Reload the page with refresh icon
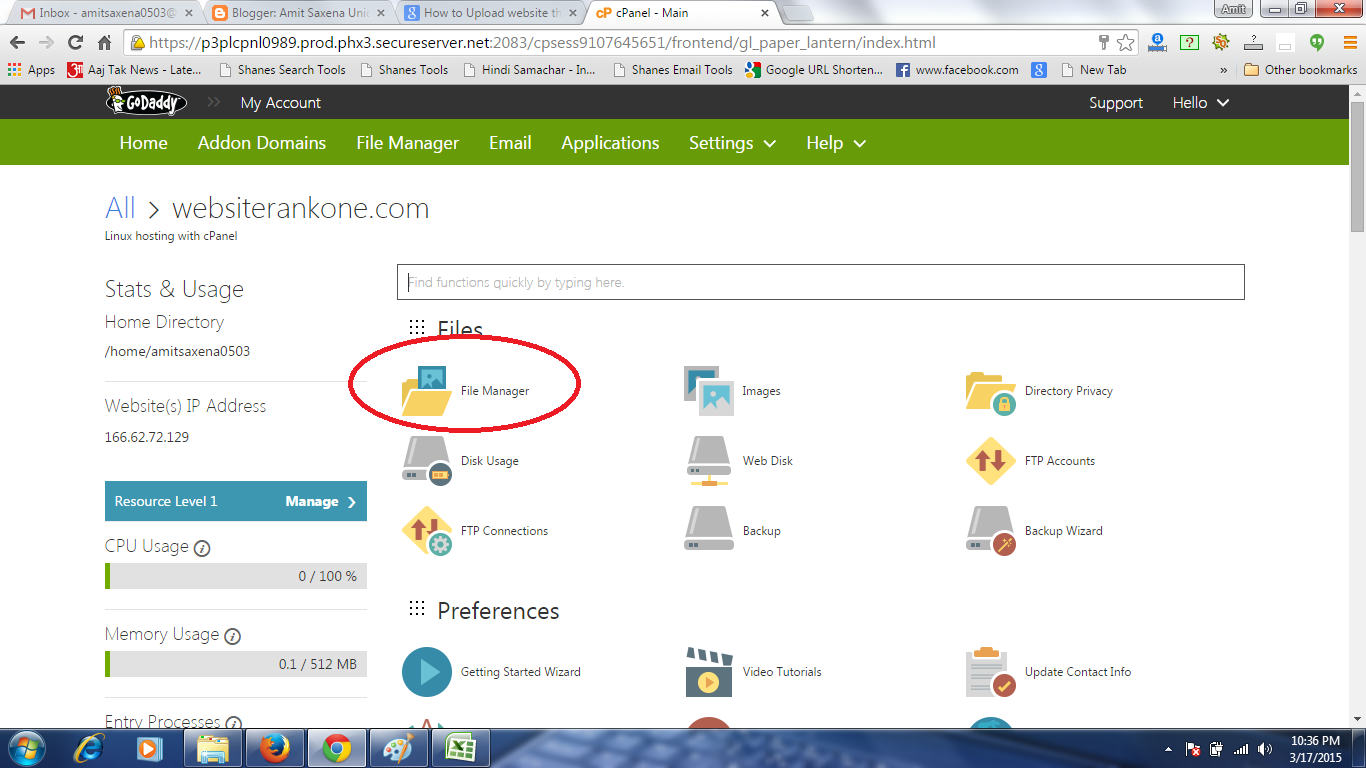 coord(75,43)
